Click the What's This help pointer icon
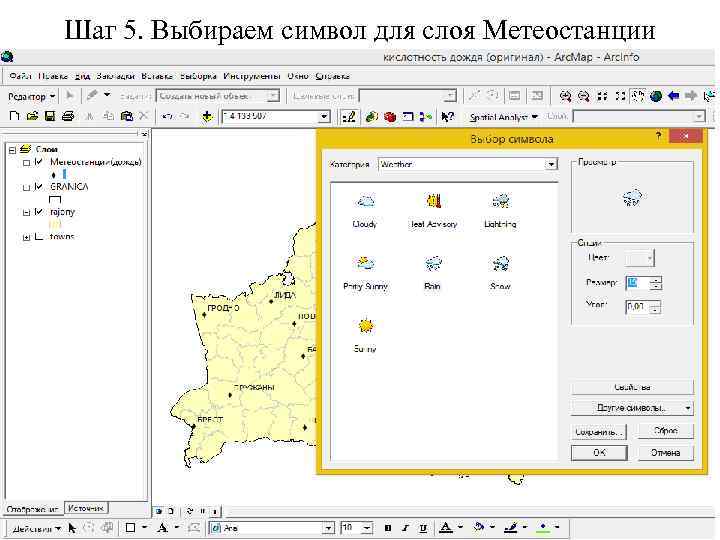The image size is (720, 540). [447, 117]
